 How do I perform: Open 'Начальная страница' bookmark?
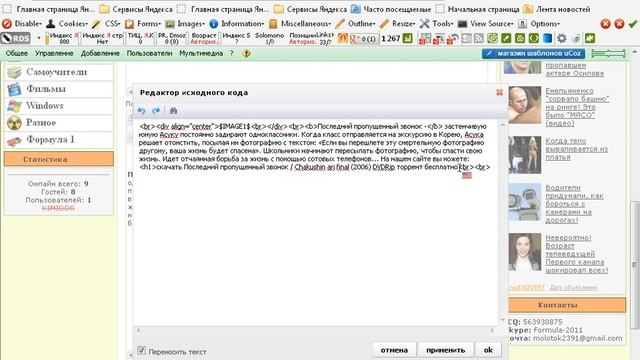[478, 9]
